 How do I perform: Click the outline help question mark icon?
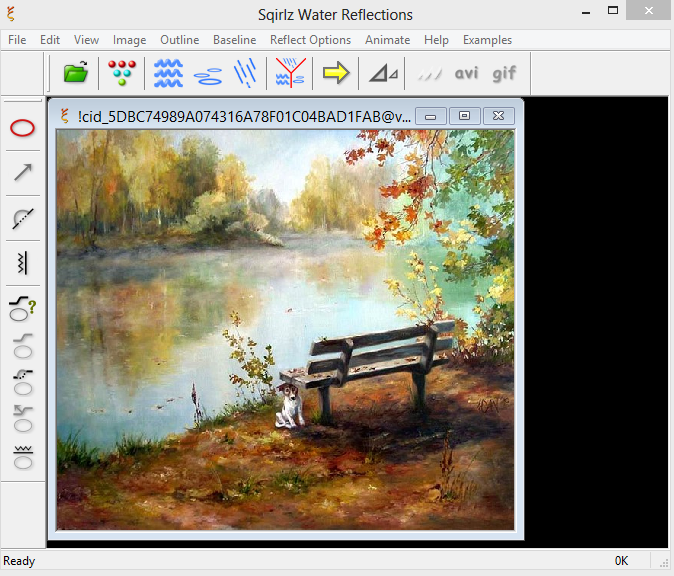pos(22,308)
